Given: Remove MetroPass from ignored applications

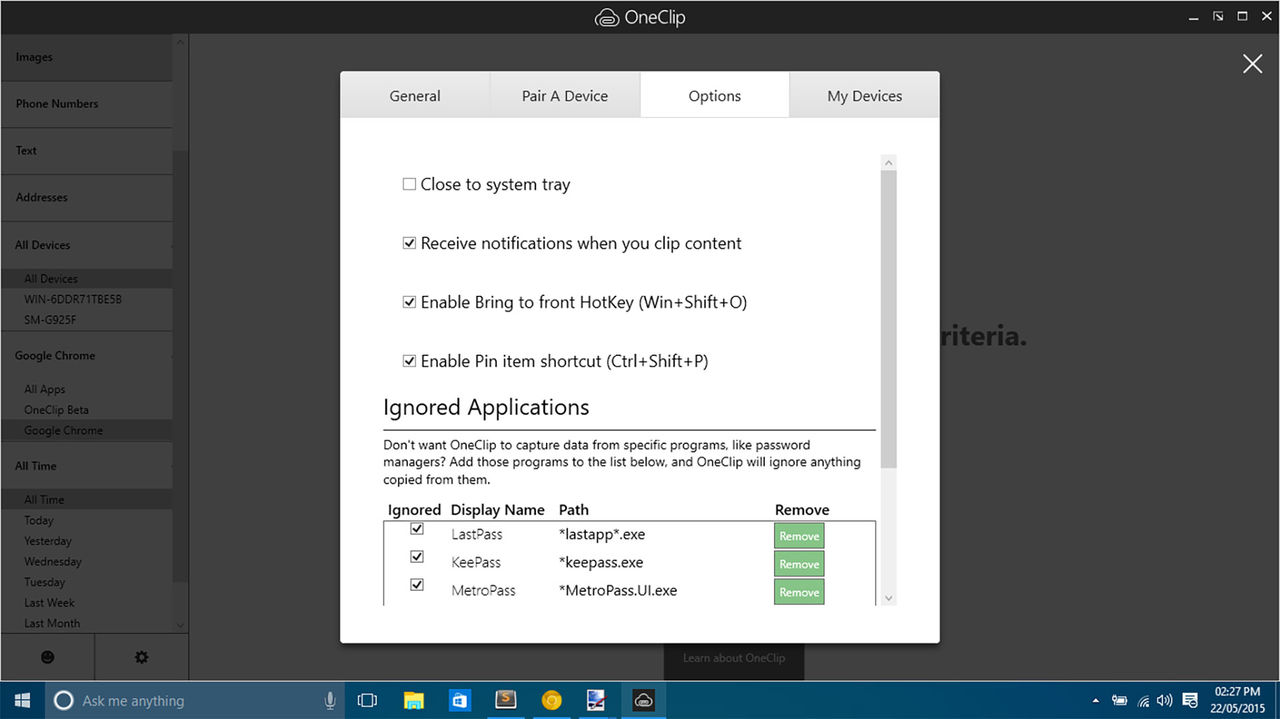Looking at the screenshot, I should pos(799,592).
